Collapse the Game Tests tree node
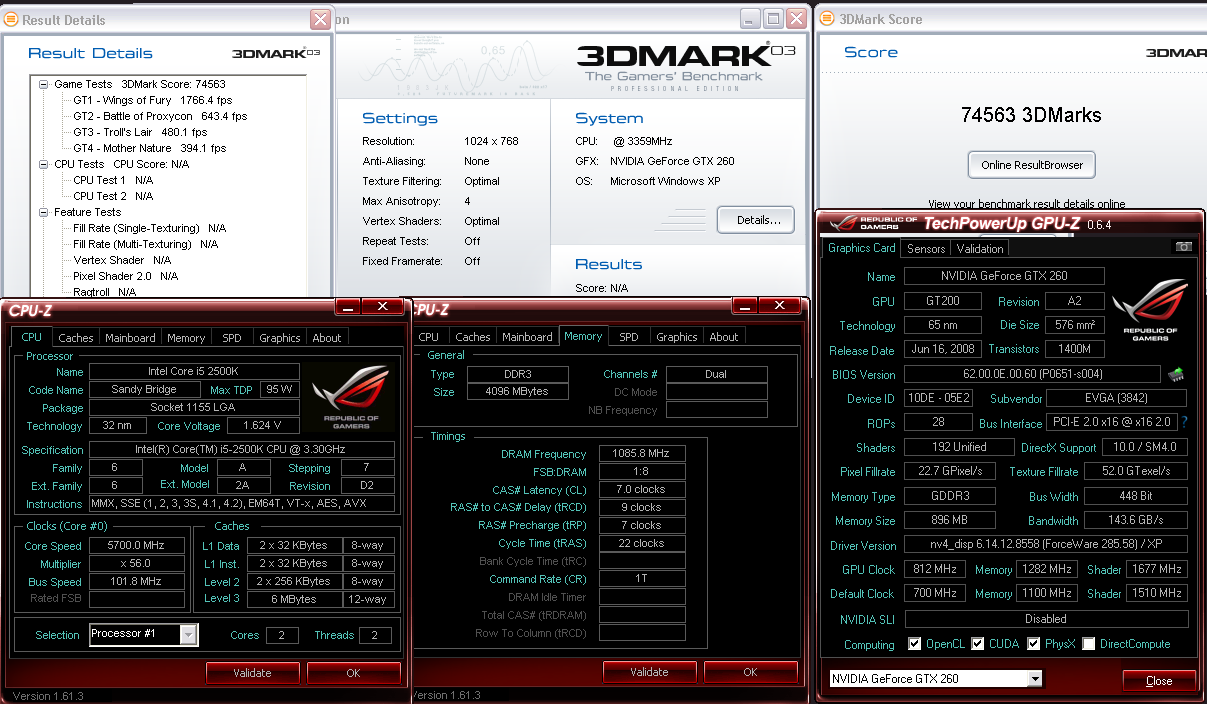The image size is (1207, 704). [44, 85]
